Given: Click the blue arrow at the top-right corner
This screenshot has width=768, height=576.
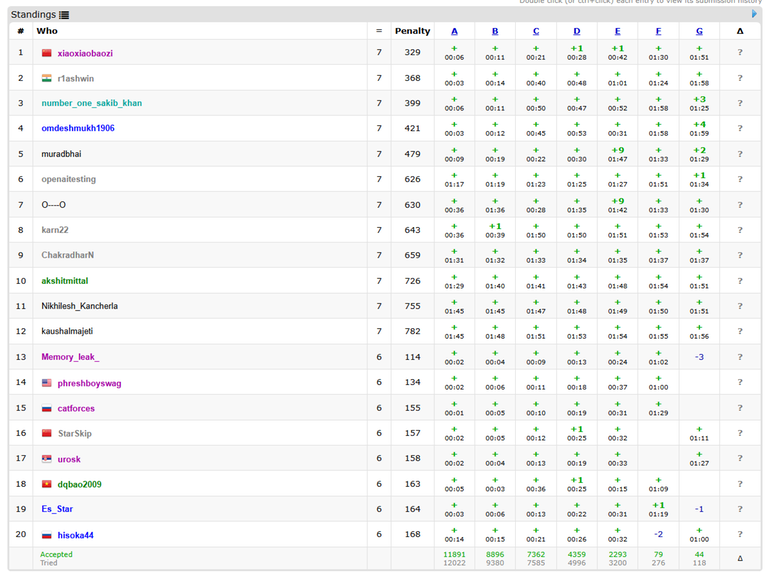Looking at the screenshot, I should coord(754,15).
